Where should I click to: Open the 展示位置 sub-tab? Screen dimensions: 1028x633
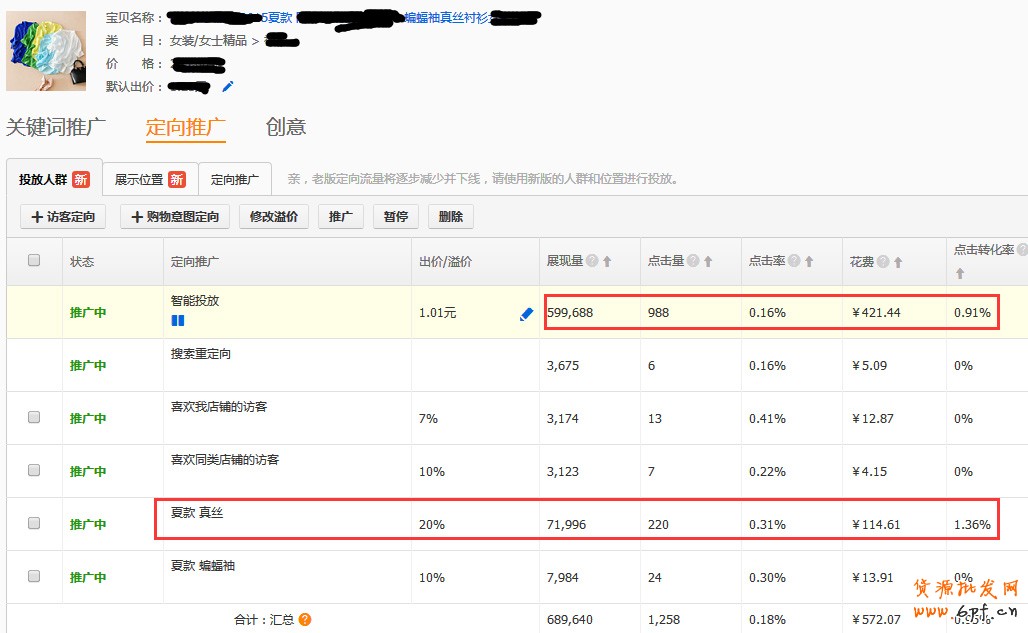(x=141, y=178)
